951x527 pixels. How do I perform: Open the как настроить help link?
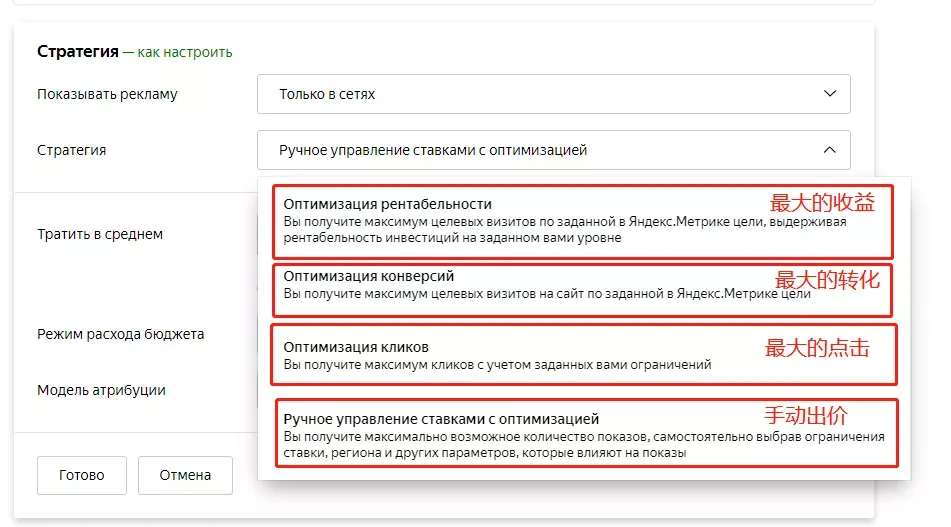click(184, 52)
